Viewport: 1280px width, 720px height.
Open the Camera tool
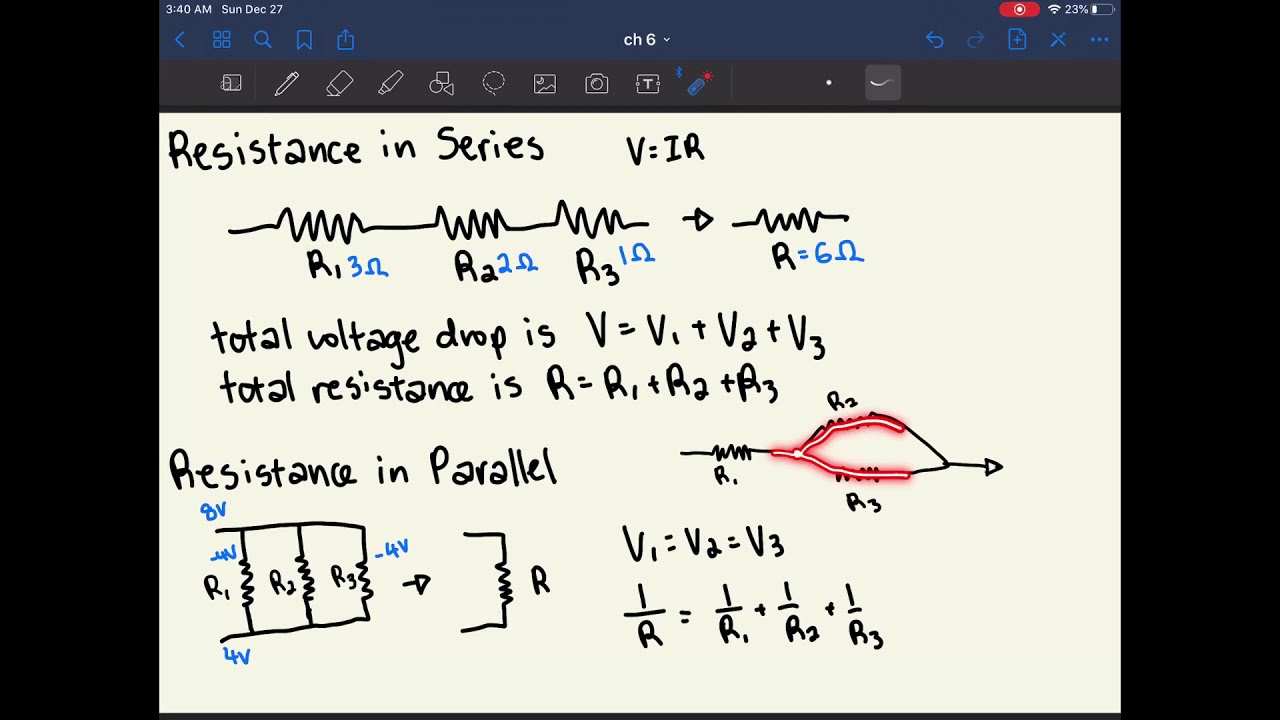point(597,84)
